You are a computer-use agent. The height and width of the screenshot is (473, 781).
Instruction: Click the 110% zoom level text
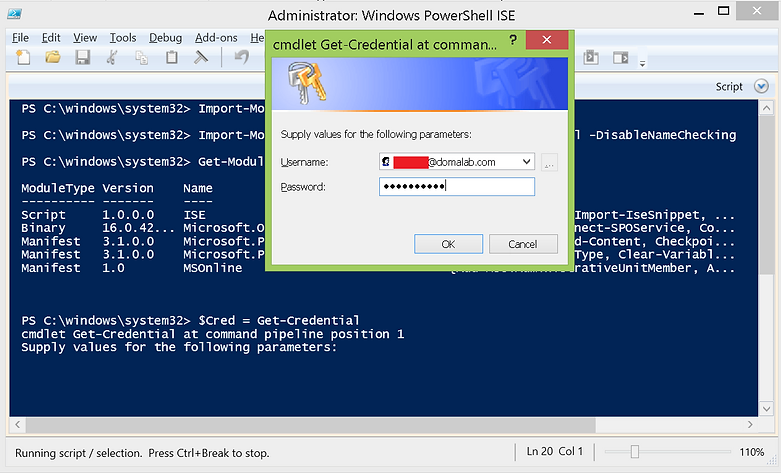752,452
